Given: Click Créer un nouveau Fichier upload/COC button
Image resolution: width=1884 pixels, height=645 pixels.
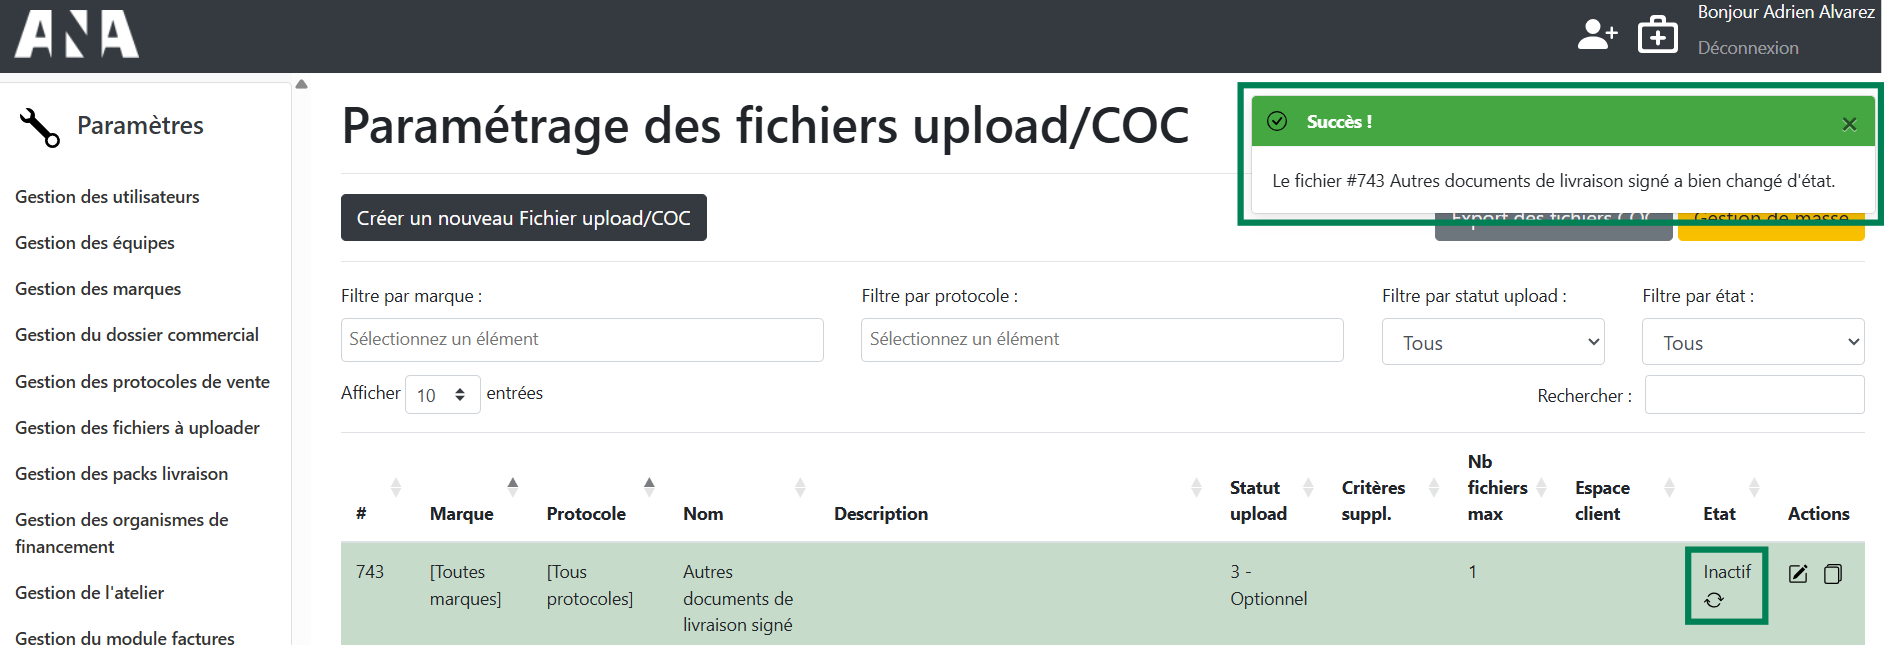Looking at the screenshot, I should [x=523, y=218].
